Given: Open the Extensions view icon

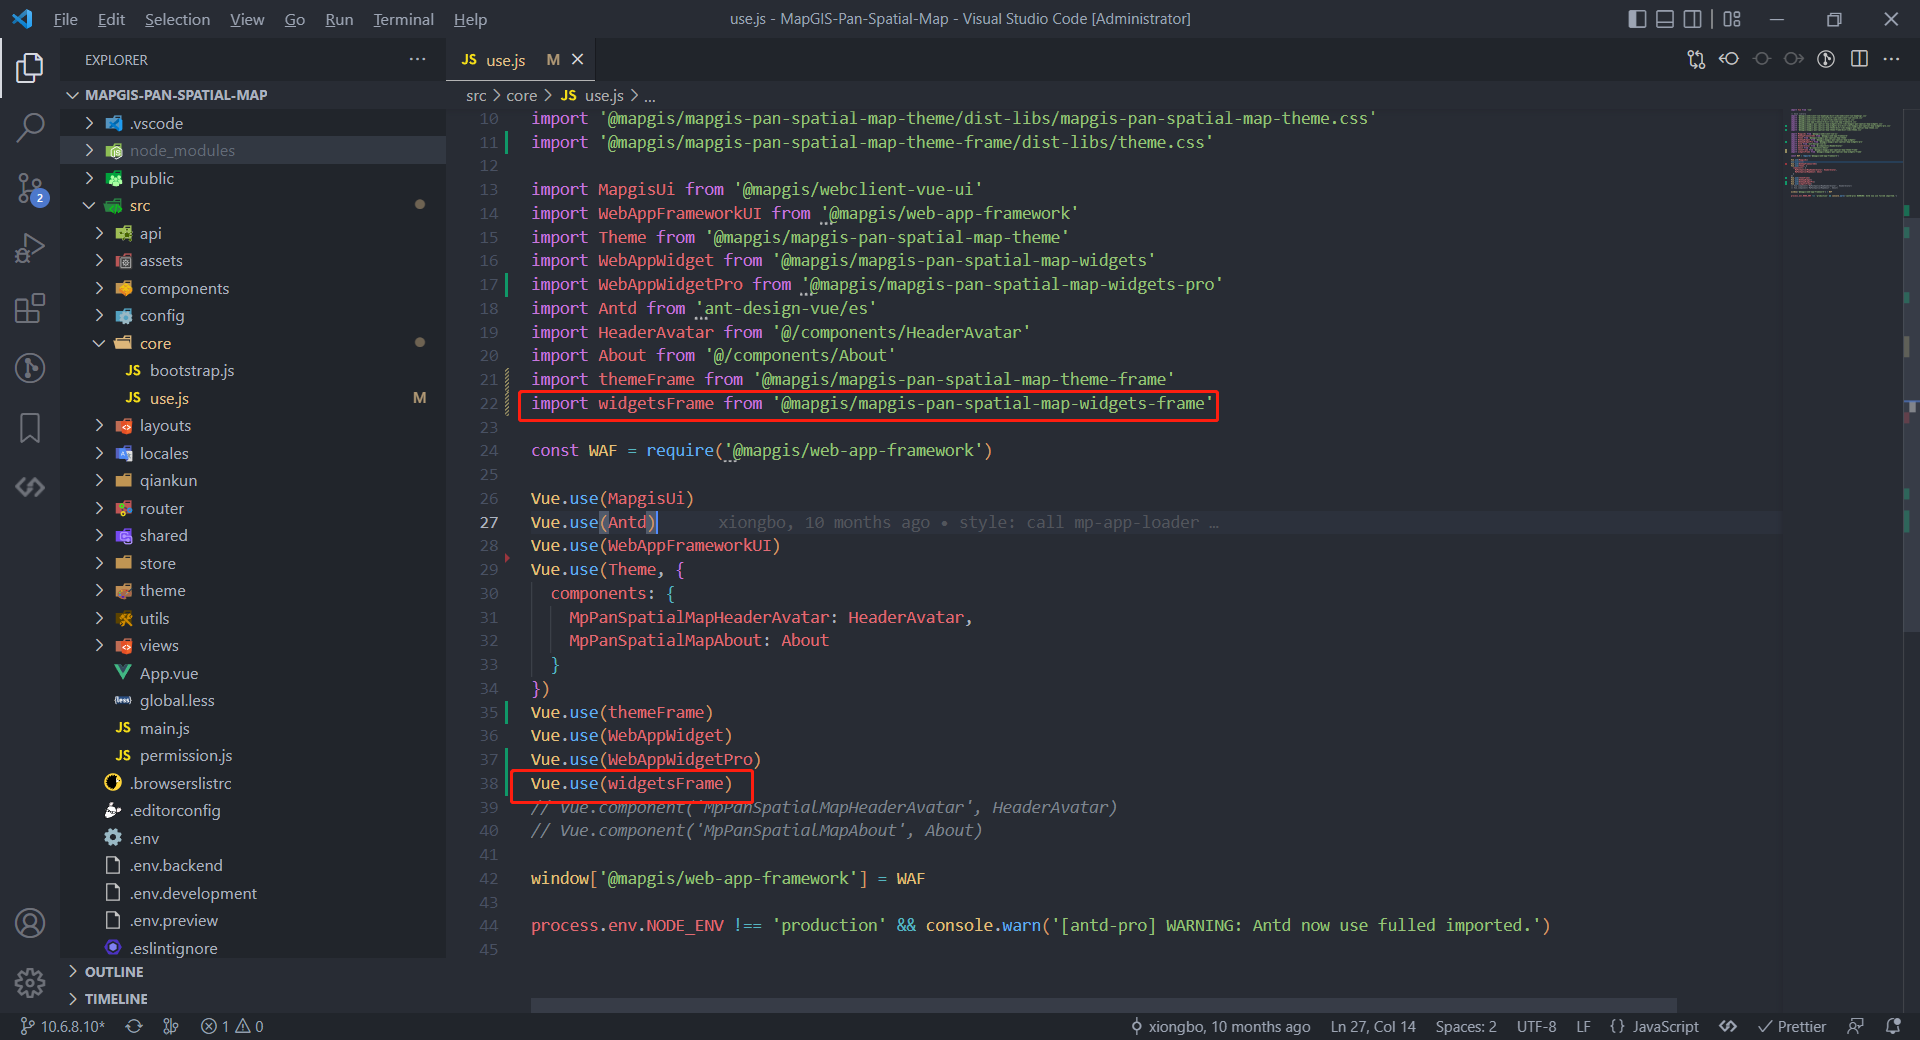Looking at the screenshot, I should tap(30, 308).
